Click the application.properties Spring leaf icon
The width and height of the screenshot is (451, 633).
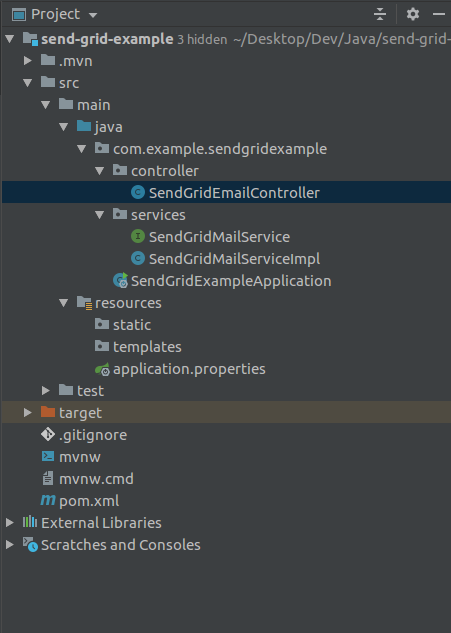coord(103,369)
